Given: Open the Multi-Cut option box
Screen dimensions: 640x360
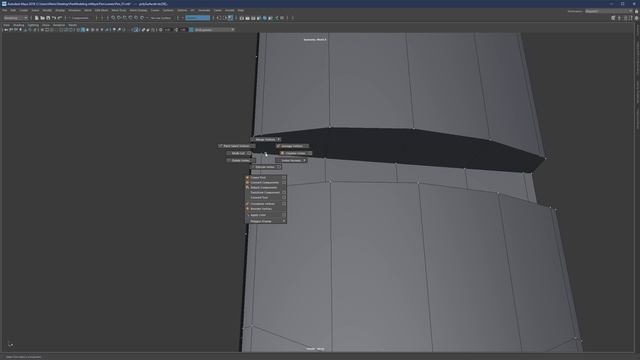Looking at the screenshot, I should point(249,153).
